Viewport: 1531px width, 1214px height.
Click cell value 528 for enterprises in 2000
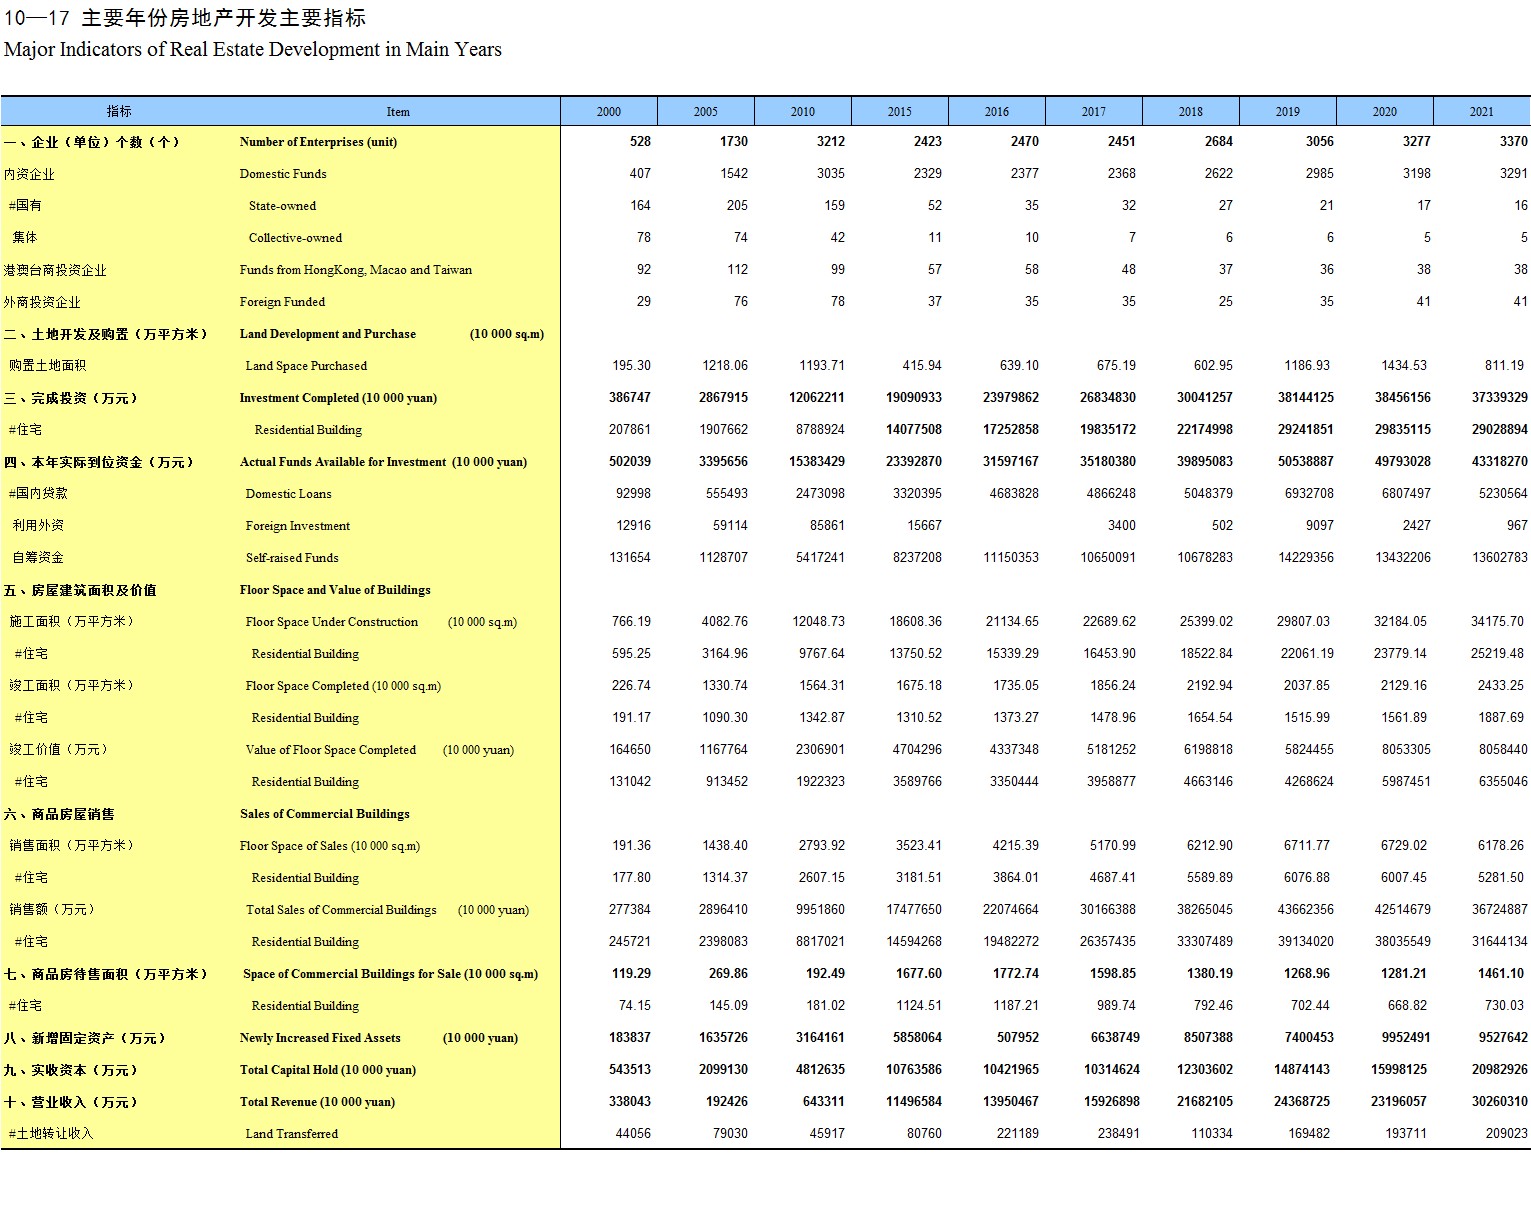pyautogui.click(x=640, y=142)
